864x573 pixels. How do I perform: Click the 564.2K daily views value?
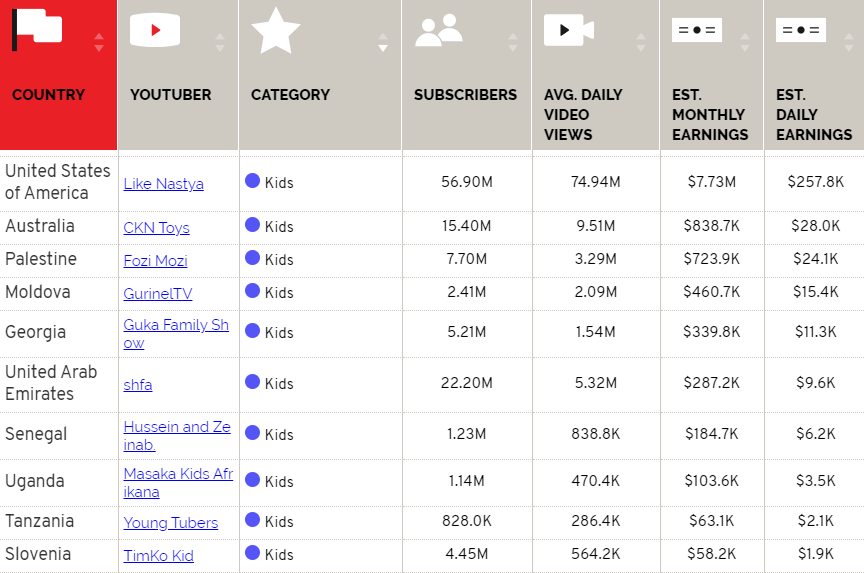[x=596, y=554]
